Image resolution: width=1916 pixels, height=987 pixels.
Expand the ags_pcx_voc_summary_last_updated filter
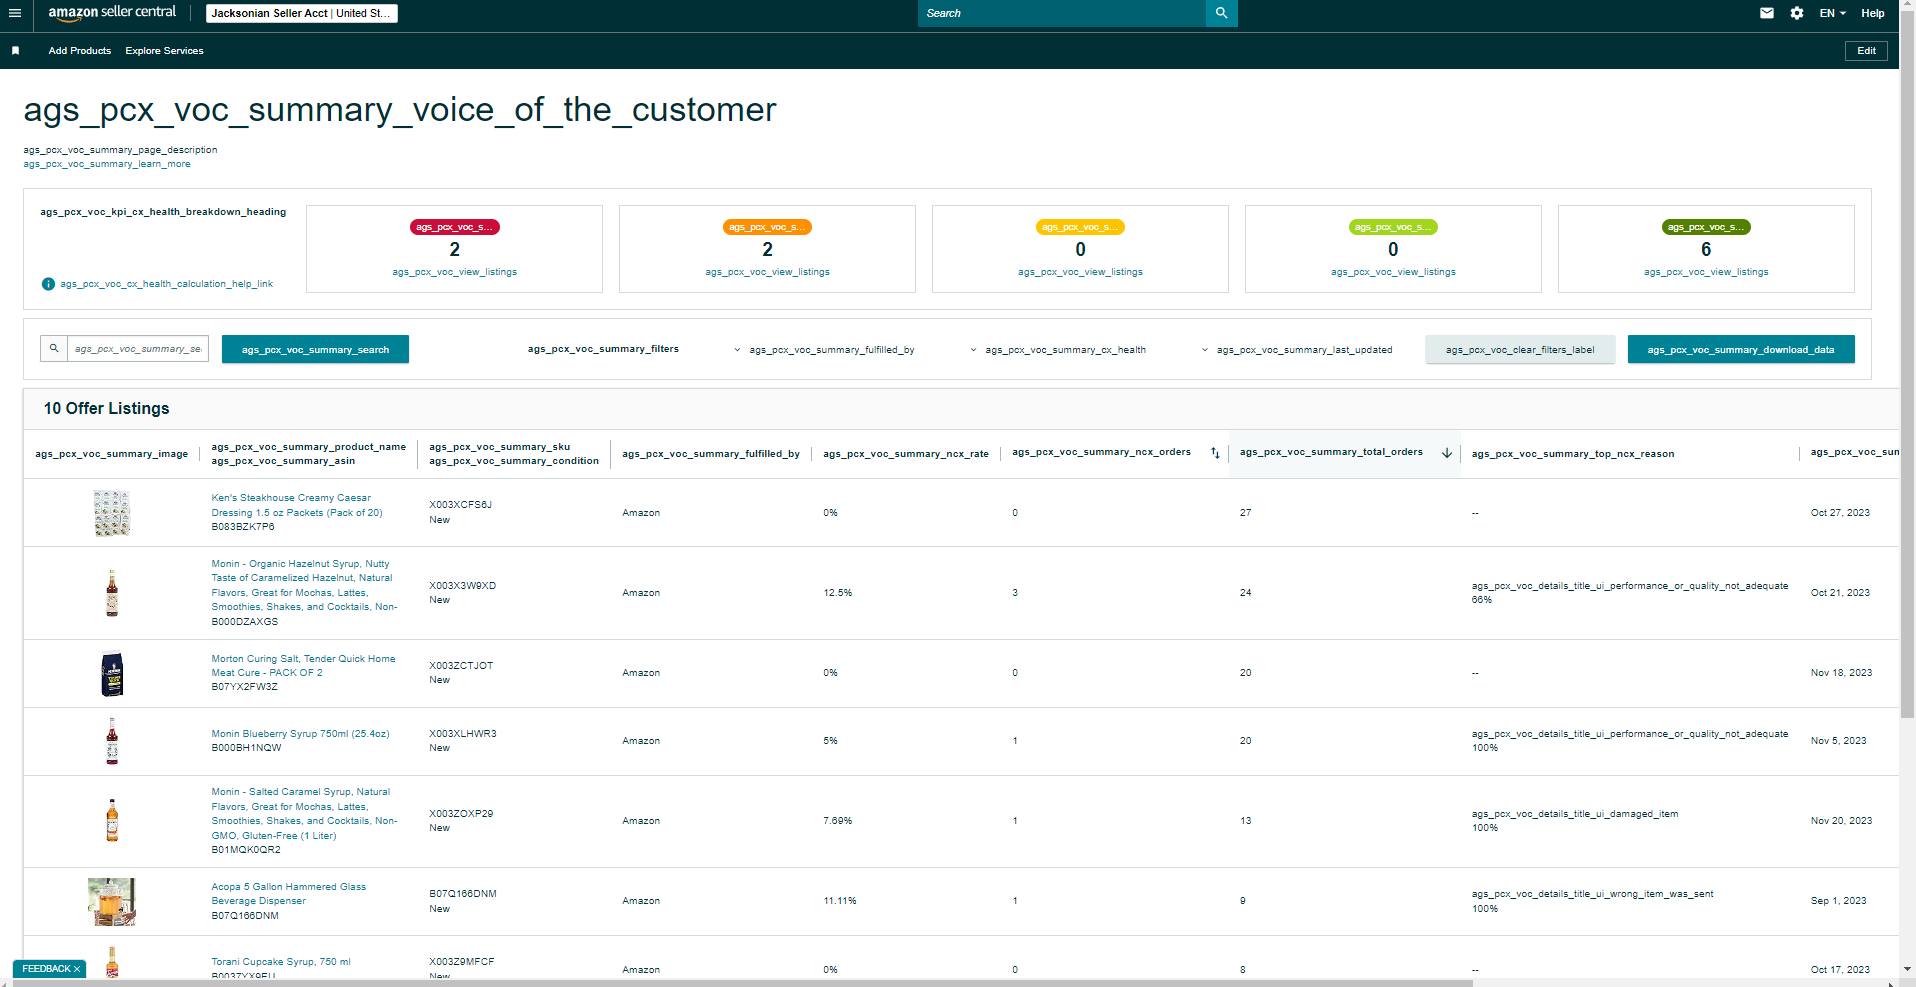pos(1297,350)
